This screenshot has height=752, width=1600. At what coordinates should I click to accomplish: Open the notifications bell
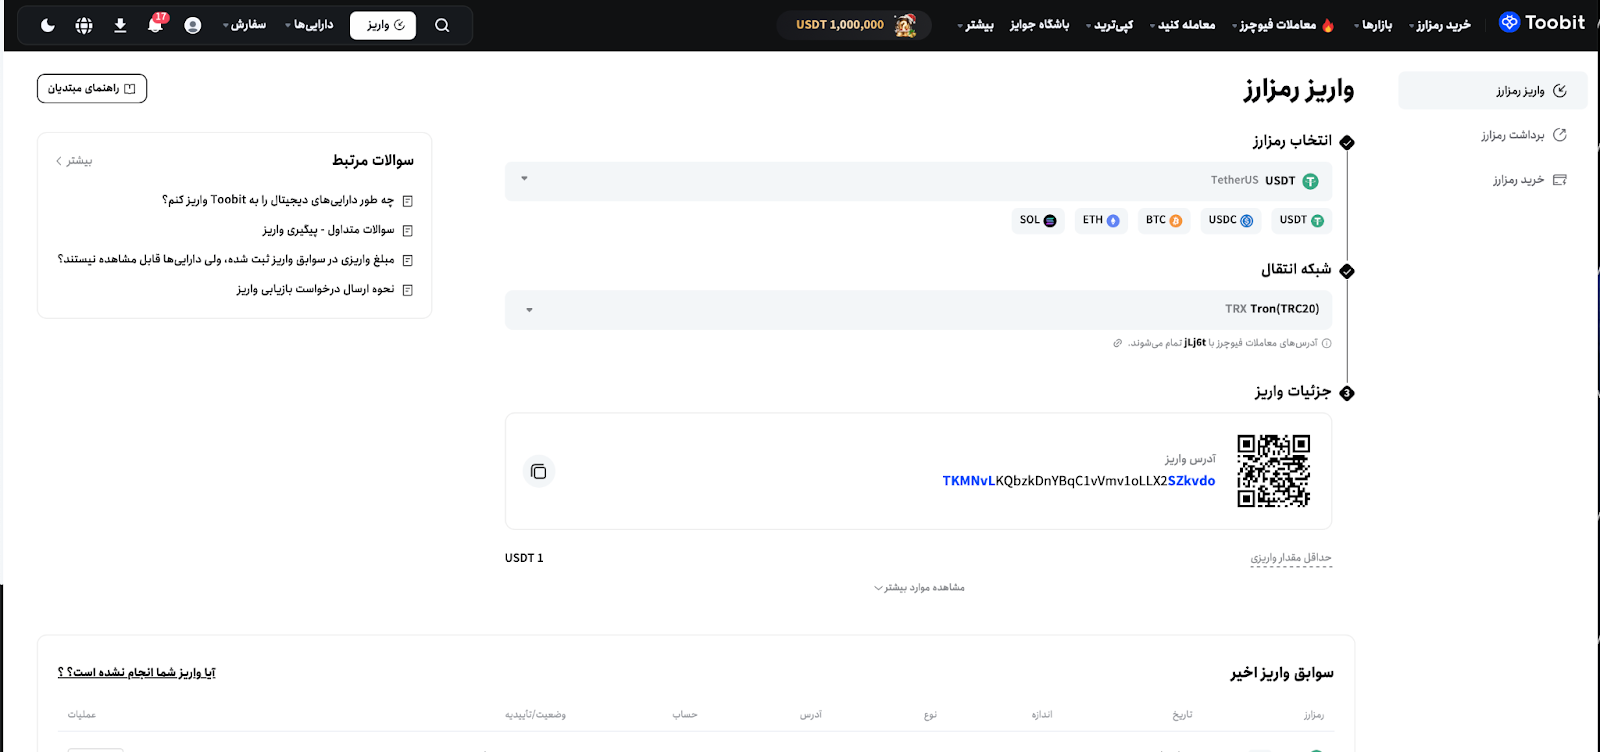pyautogui.click(x=156, y=24)
